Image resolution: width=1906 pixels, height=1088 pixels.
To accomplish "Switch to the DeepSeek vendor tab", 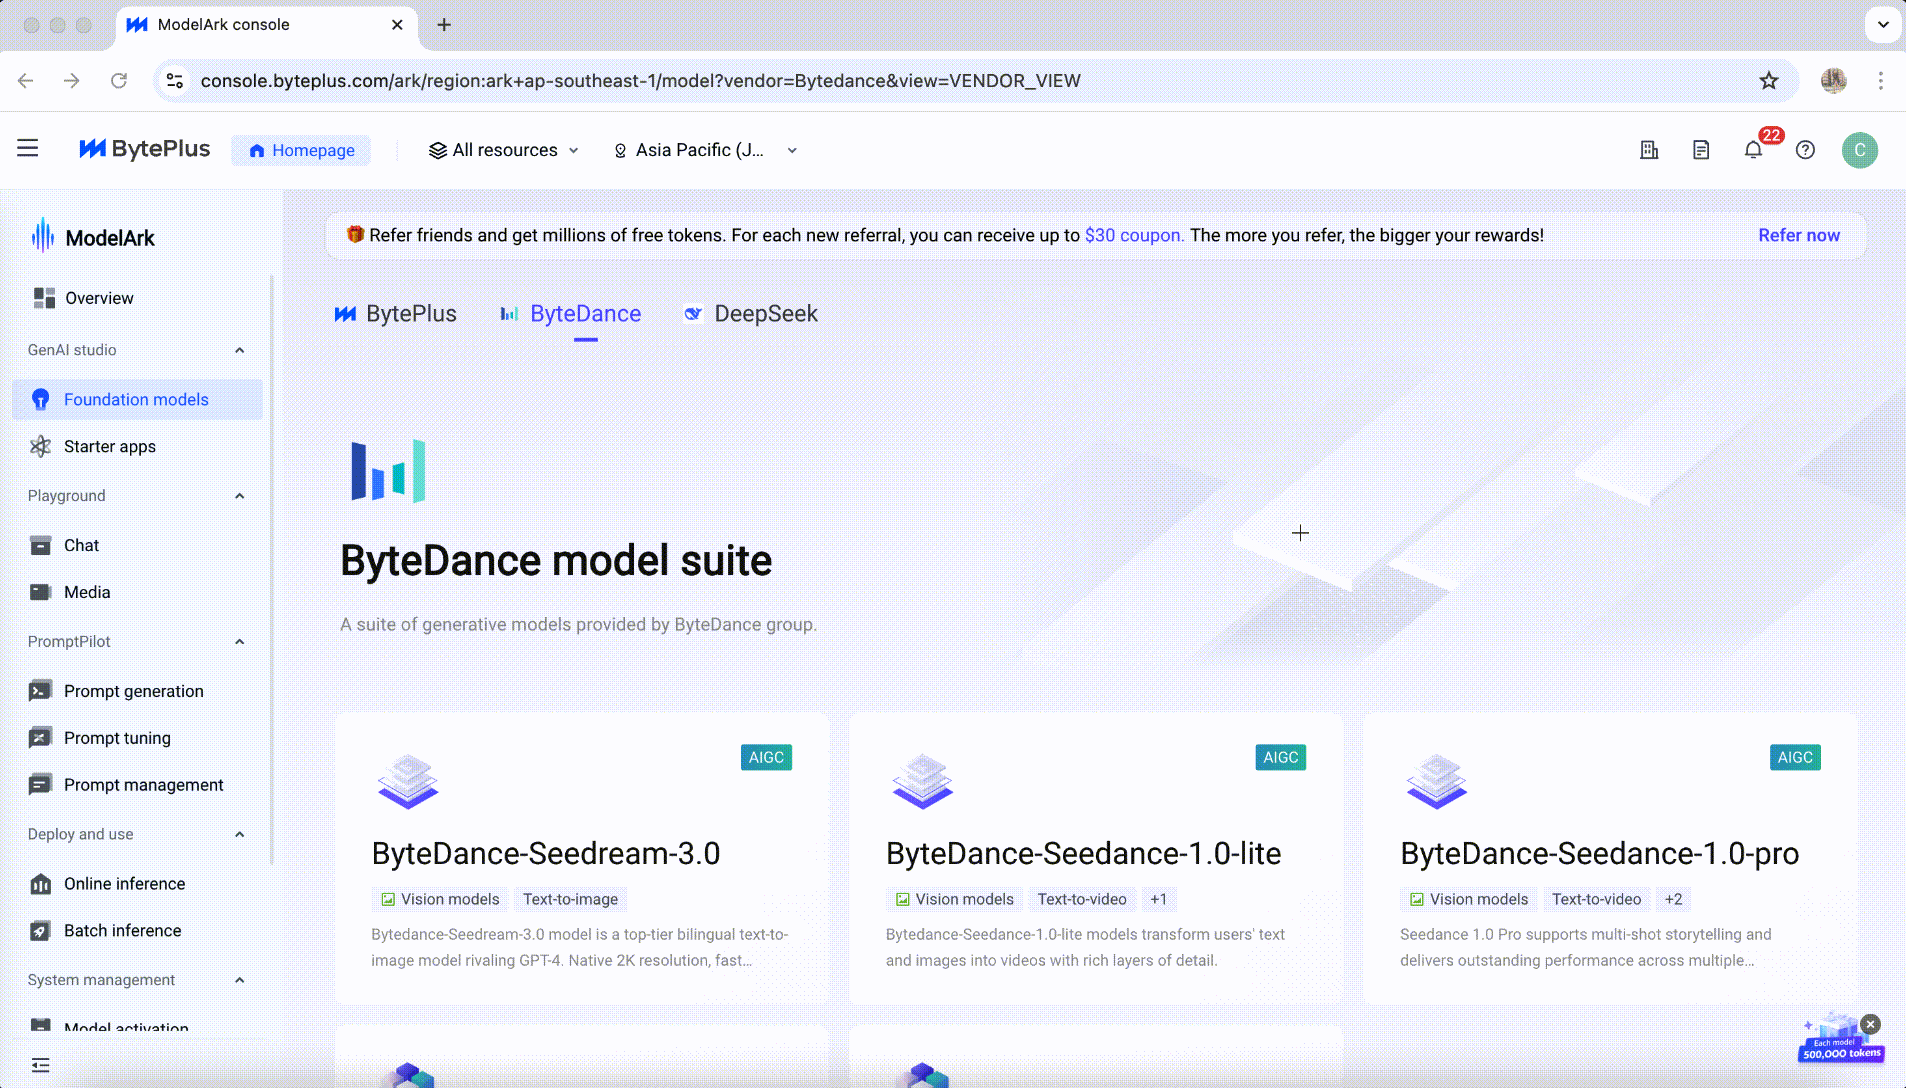I will [x=750, y=314].
